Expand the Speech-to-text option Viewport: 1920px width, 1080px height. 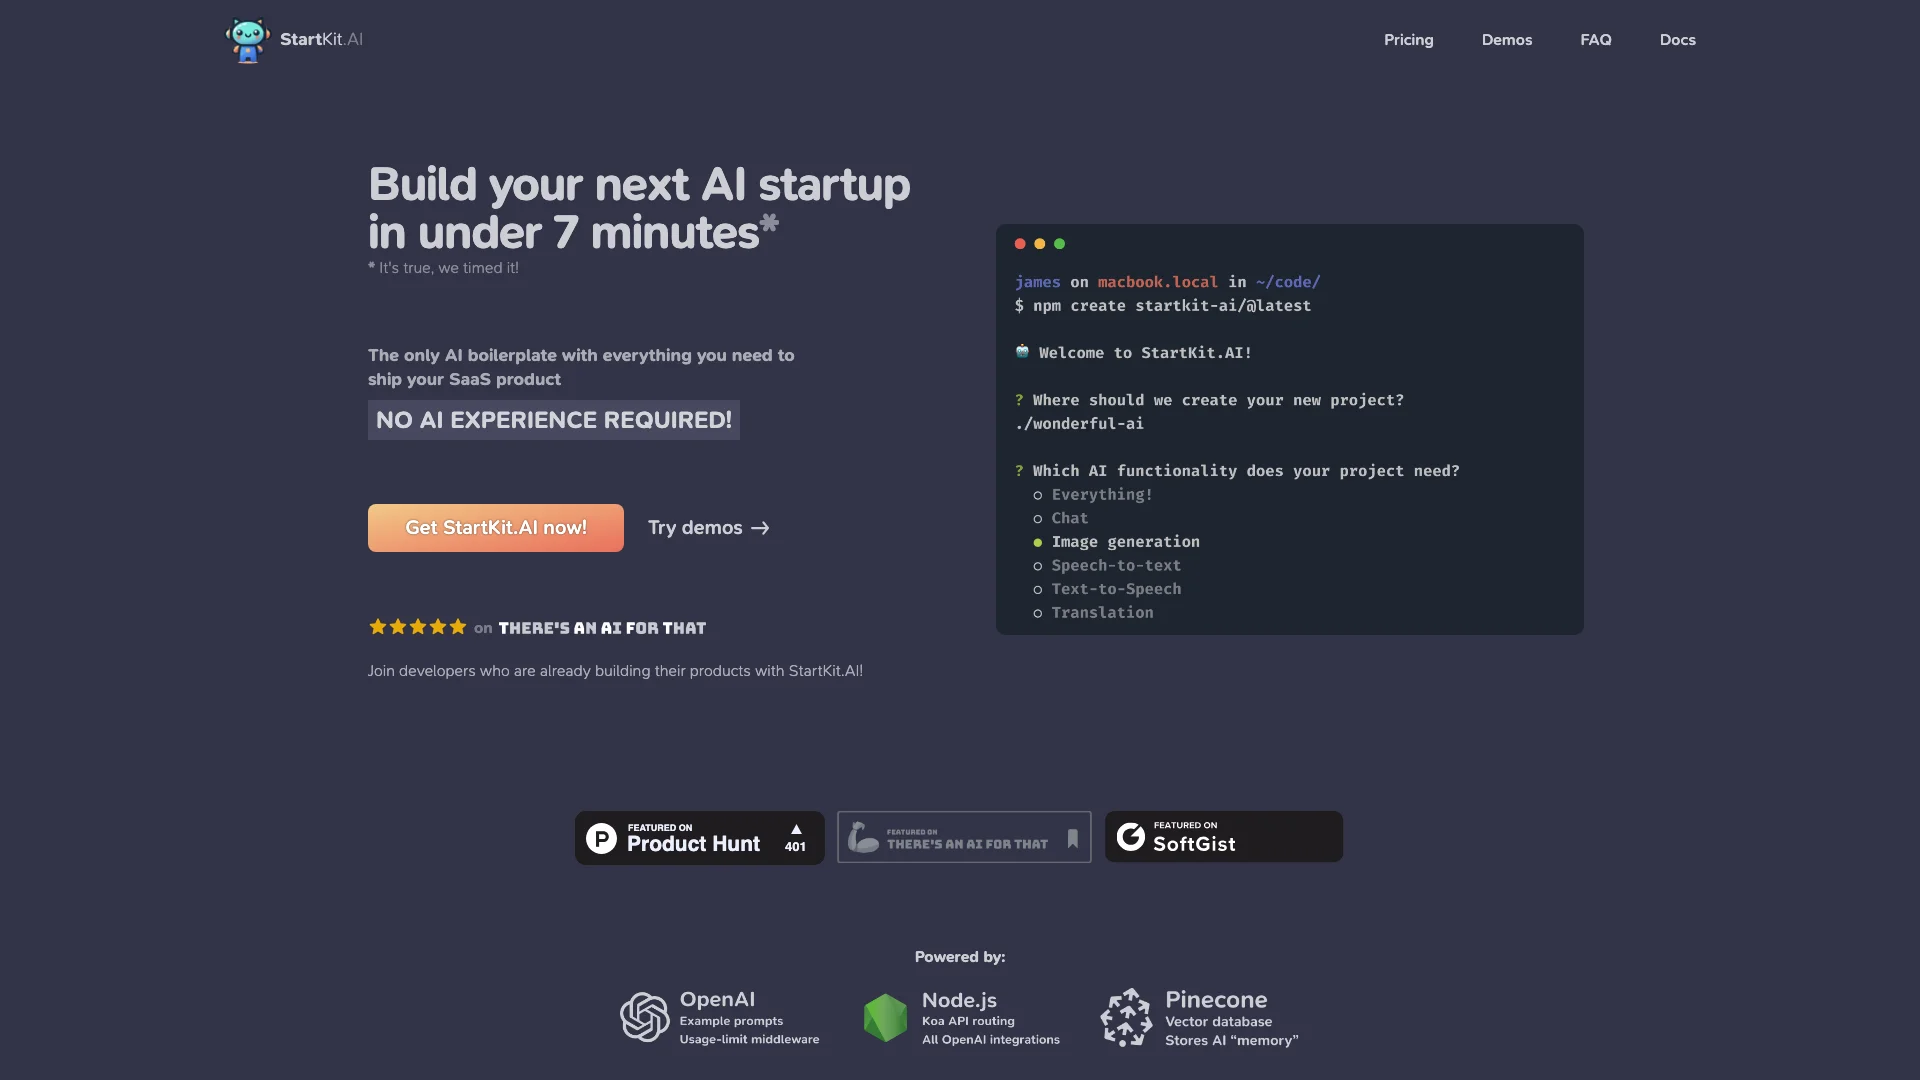(x=1114, y=566)
